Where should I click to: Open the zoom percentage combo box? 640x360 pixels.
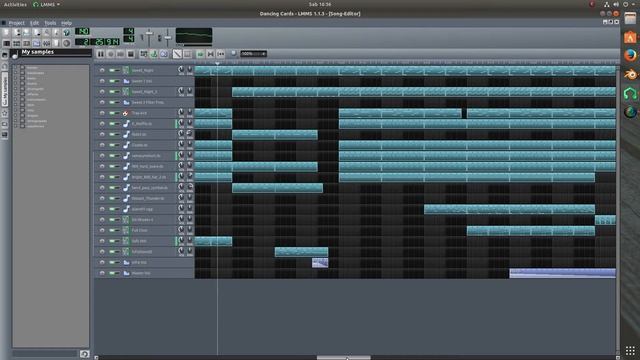253,54
